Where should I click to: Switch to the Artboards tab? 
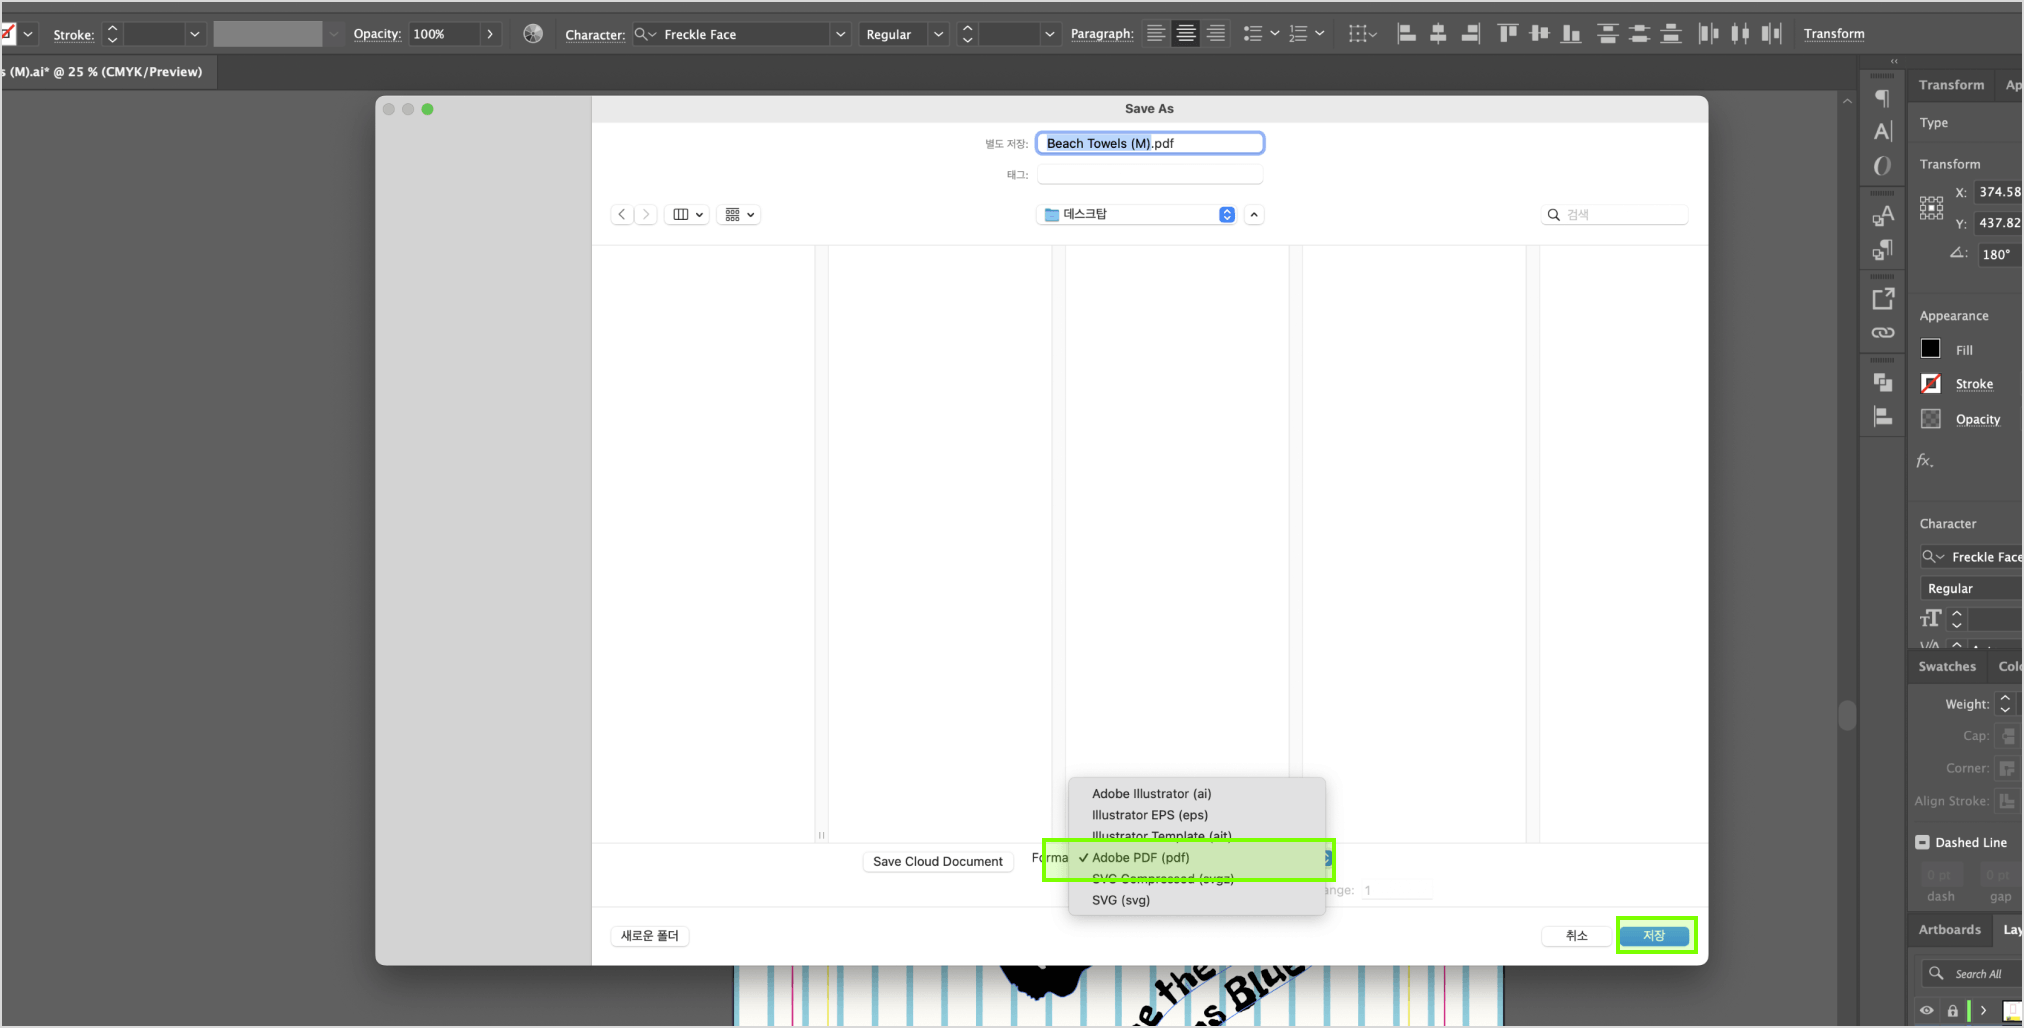click(x=1949, y=929)
